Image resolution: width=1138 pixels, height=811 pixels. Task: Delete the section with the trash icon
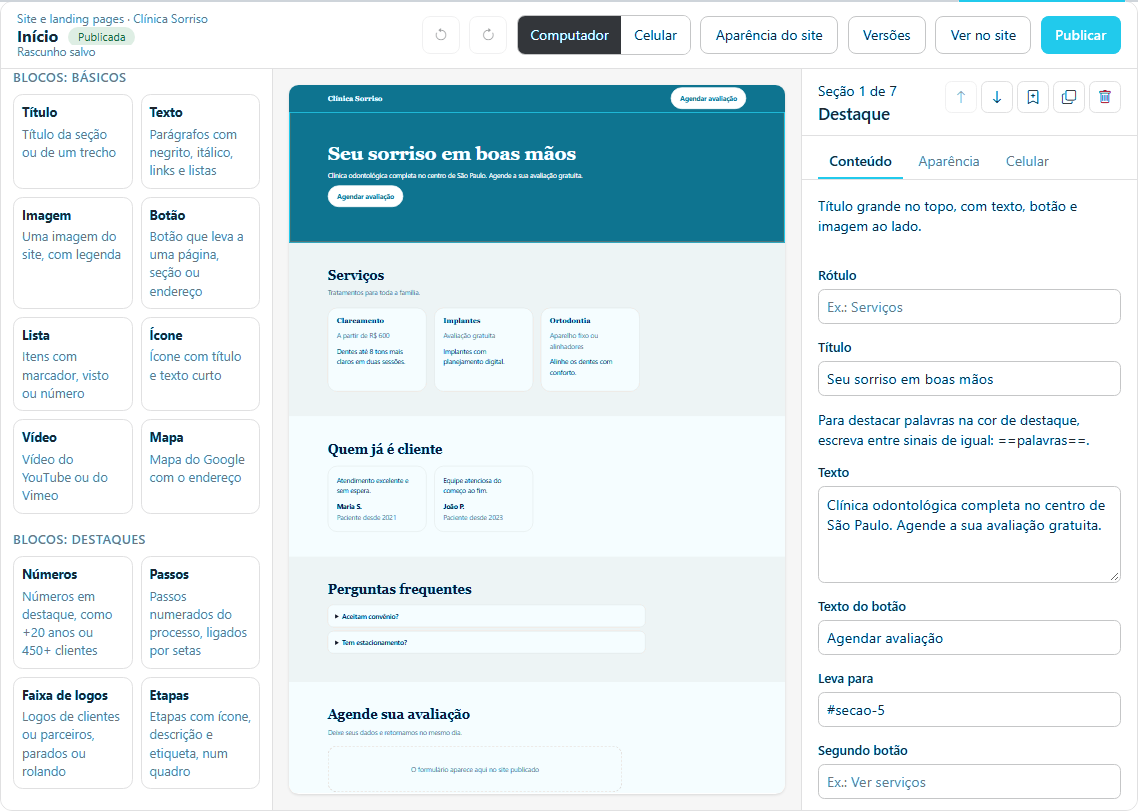click(1105, 97)
